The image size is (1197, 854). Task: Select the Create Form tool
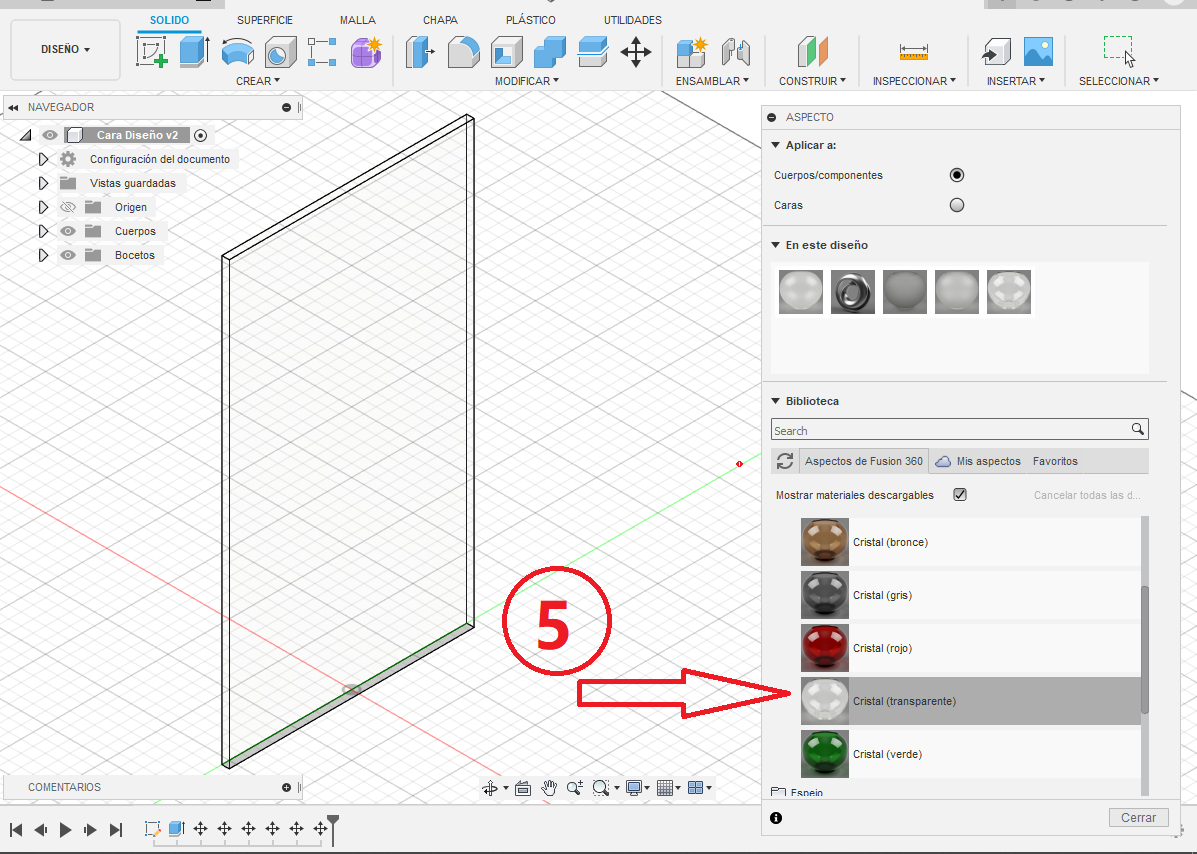[366, 53]
